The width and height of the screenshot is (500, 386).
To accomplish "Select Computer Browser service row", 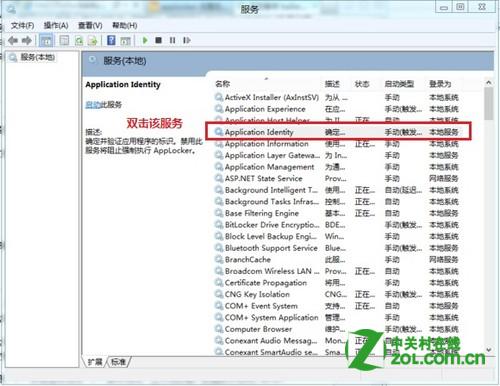I will point(337,329).
